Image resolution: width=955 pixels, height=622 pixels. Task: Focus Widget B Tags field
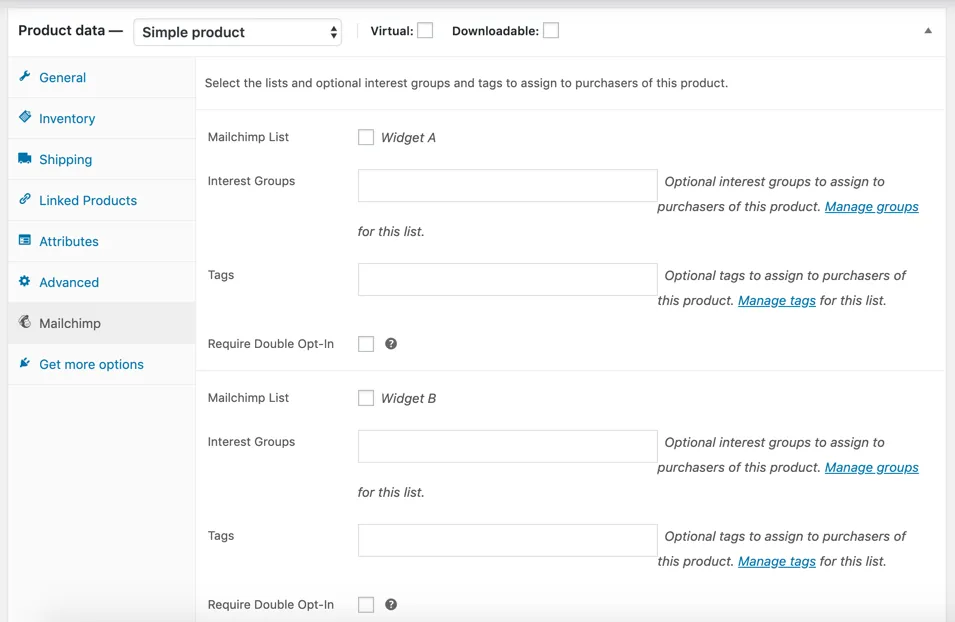coord(507,540)
